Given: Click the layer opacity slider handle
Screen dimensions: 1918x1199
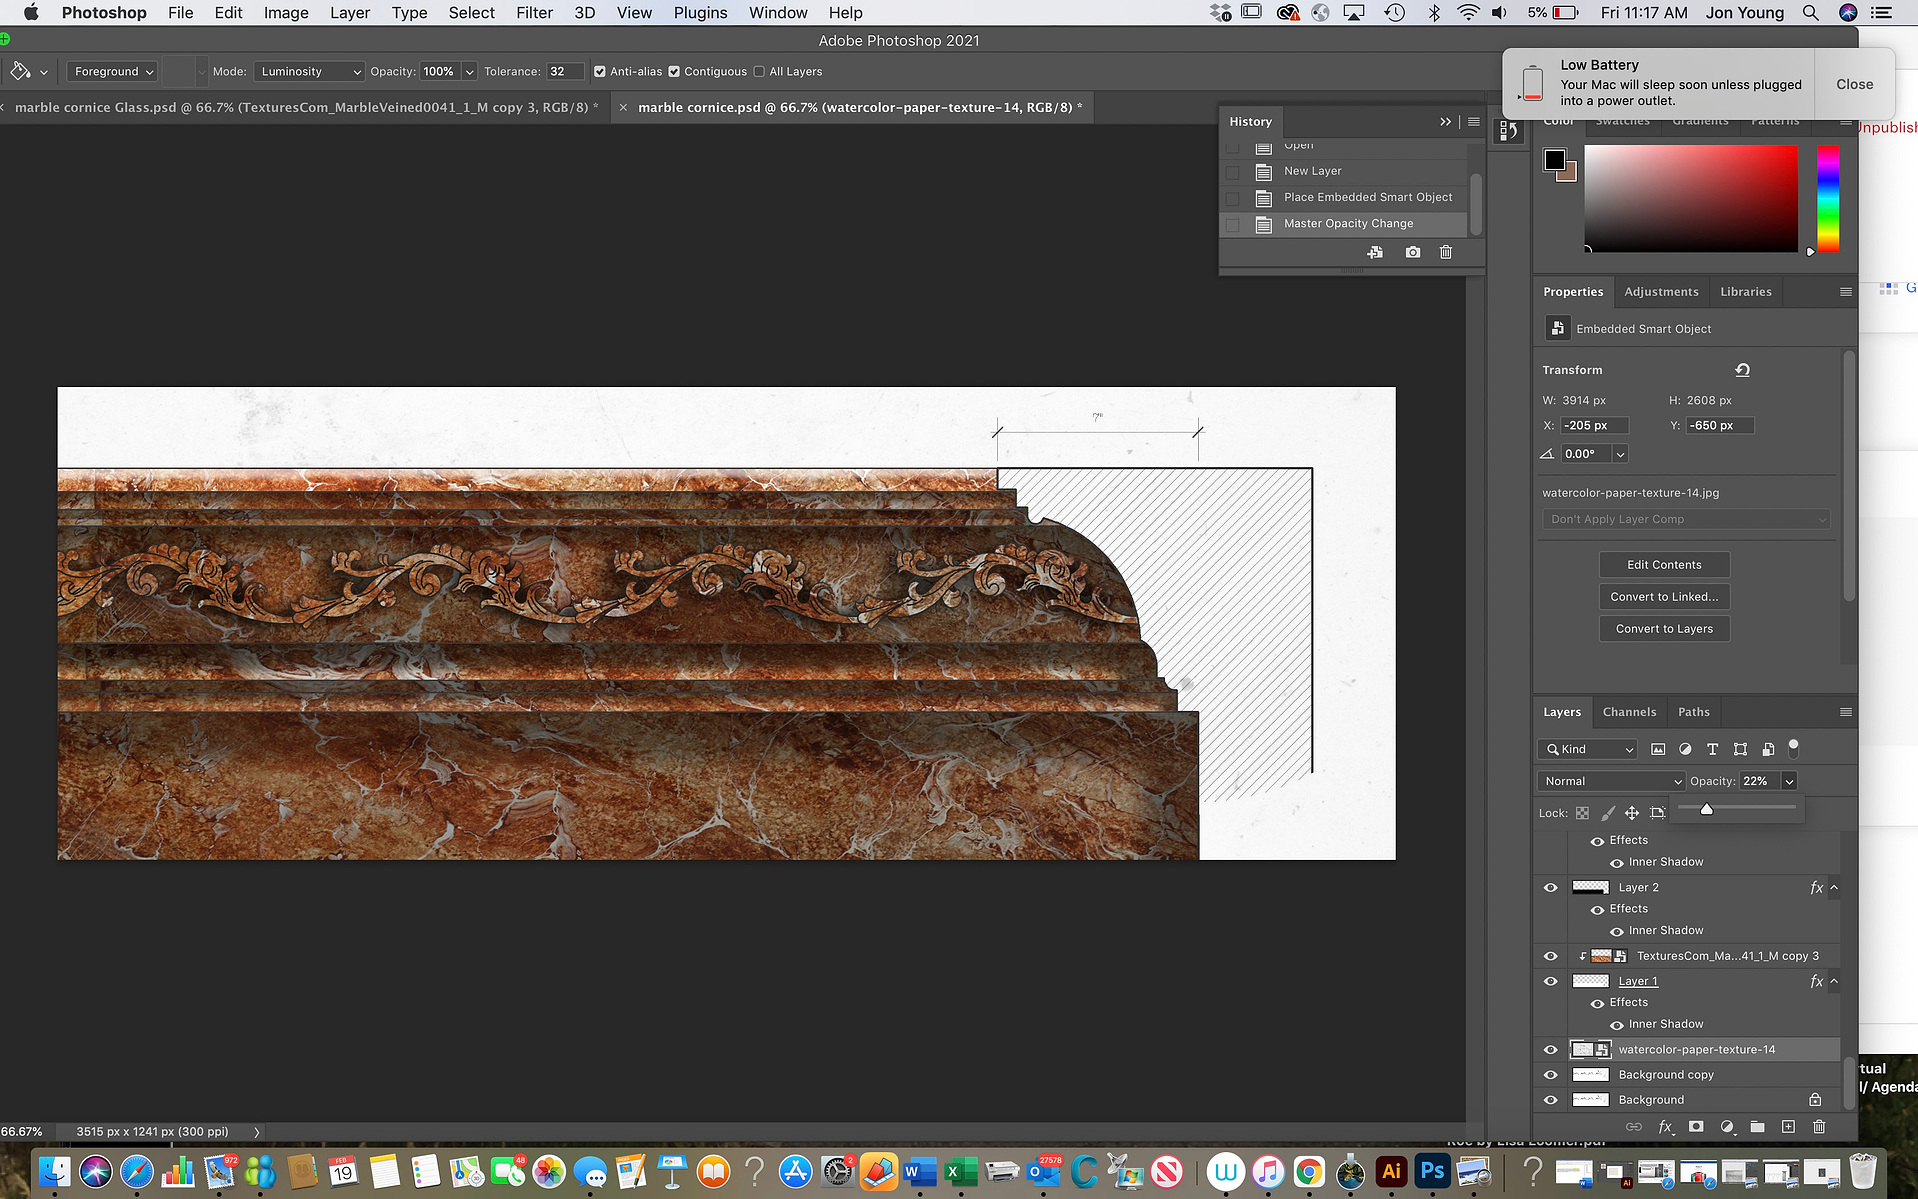Looking at the screenshot, I should [x=1706, y=809].
